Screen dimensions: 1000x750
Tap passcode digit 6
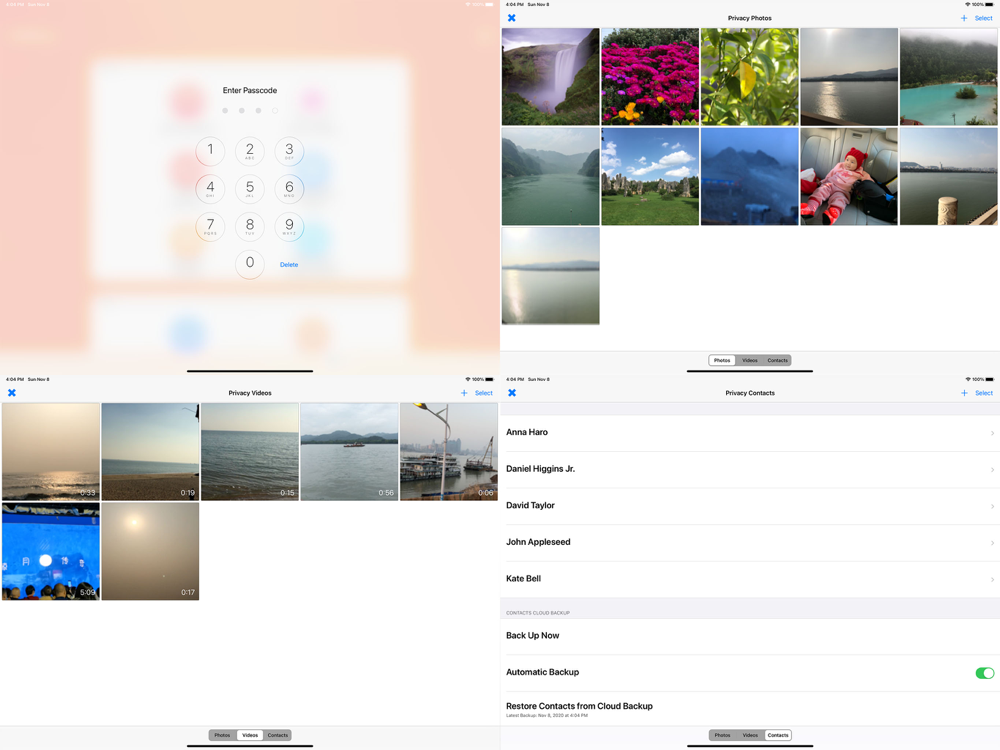click(x=289, y=188)
